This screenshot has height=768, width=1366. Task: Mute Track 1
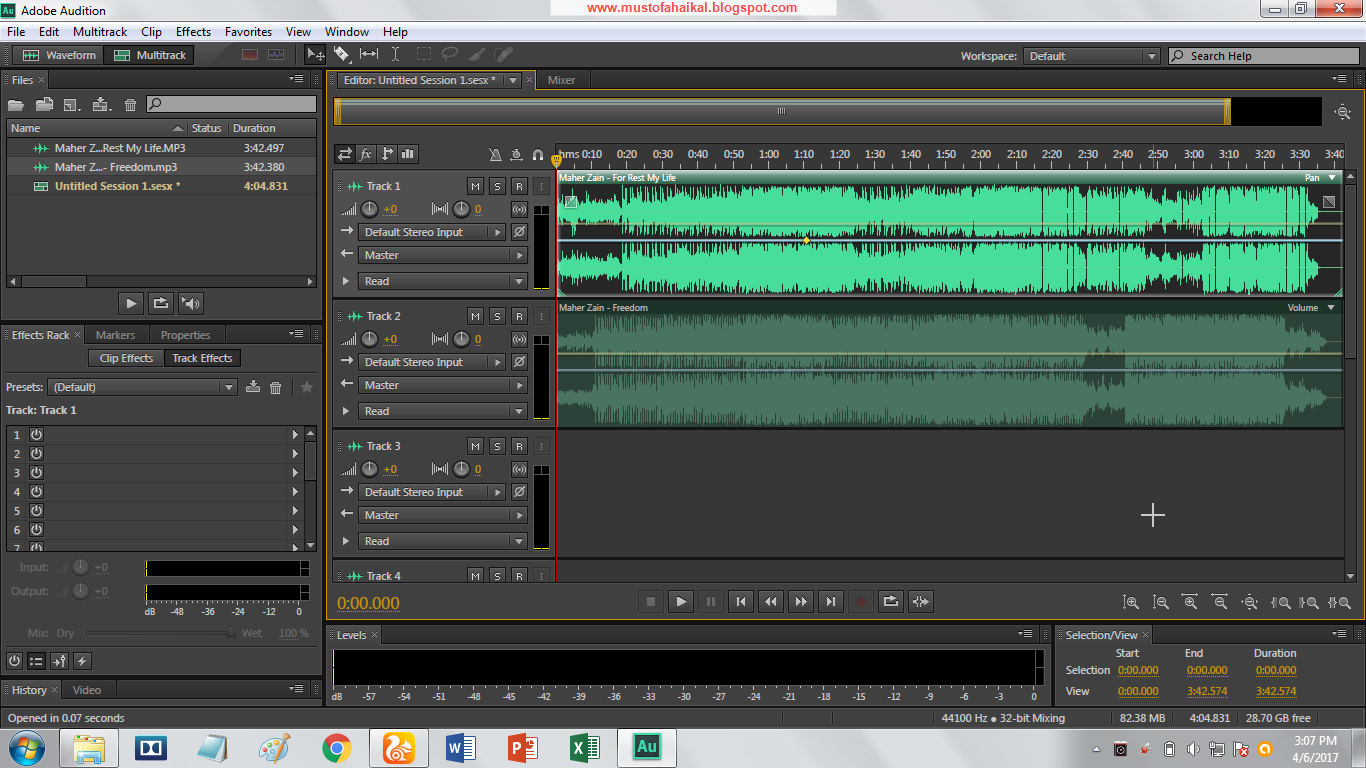click(475, 186)
